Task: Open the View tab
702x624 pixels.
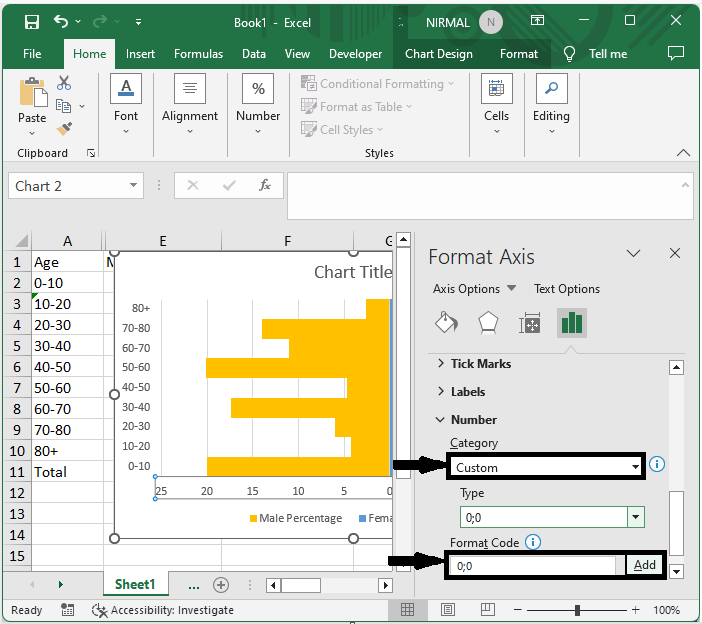Action: [297, 54]
